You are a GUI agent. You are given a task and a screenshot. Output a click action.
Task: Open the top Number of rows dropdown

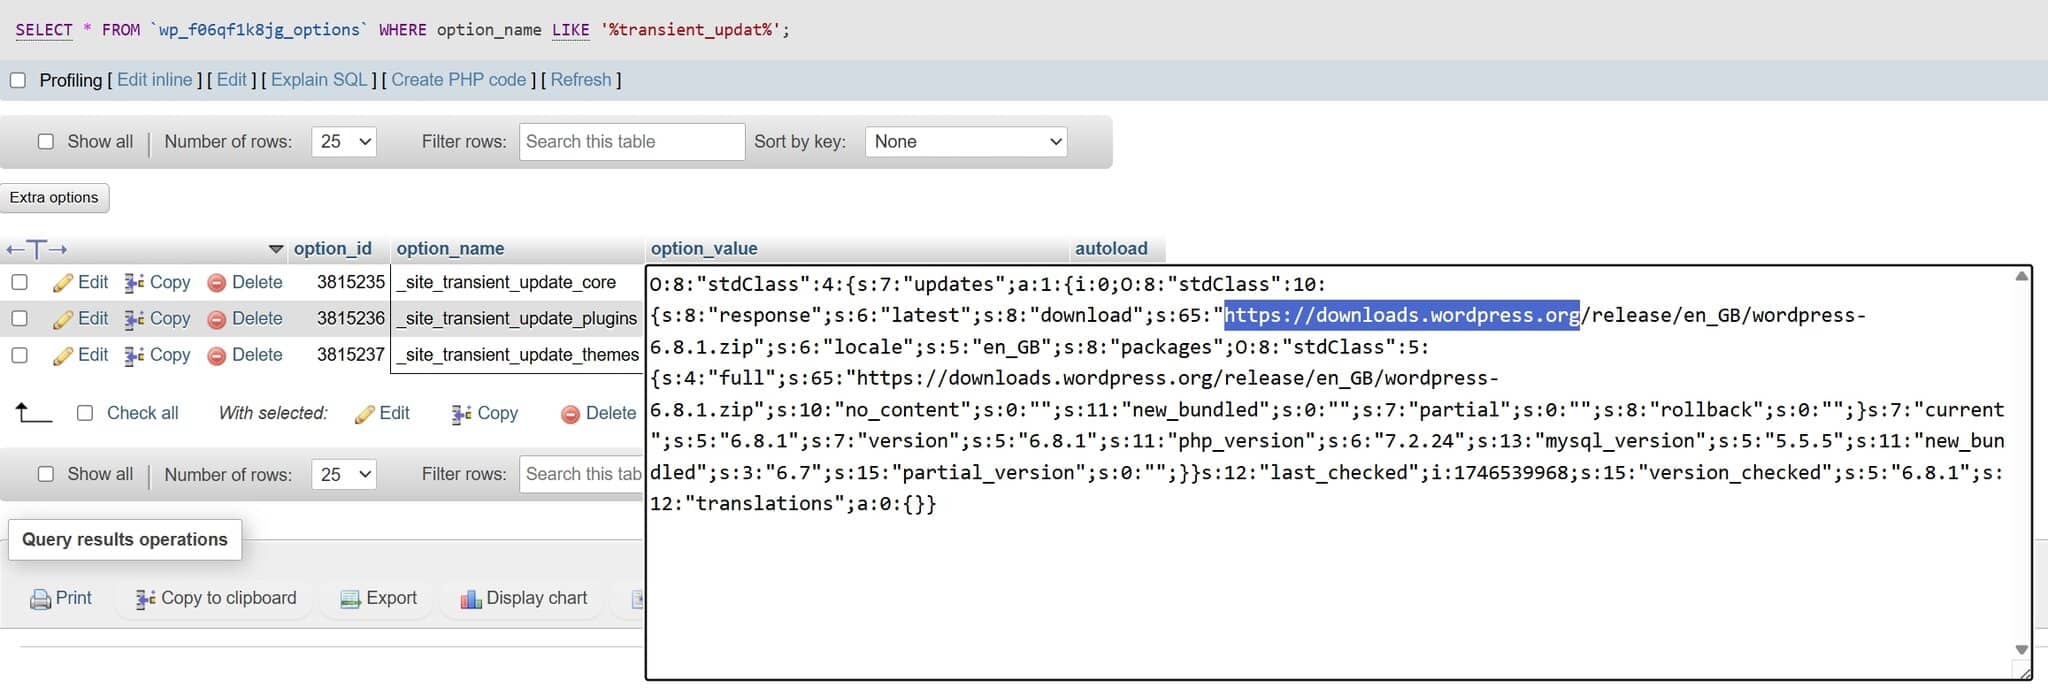(x=344, y=142)
